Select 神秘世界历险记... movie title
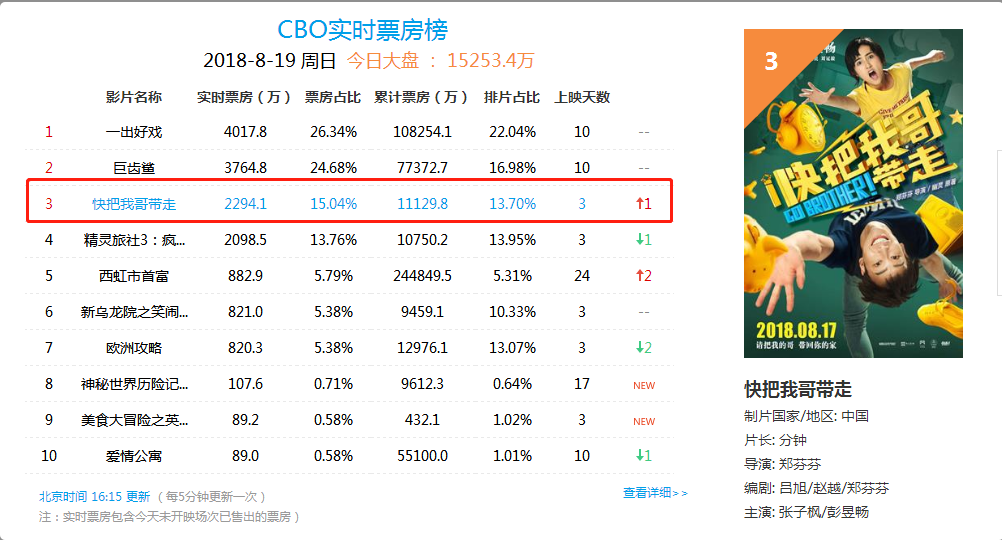The image size is (1002, 540). (134, 384)
